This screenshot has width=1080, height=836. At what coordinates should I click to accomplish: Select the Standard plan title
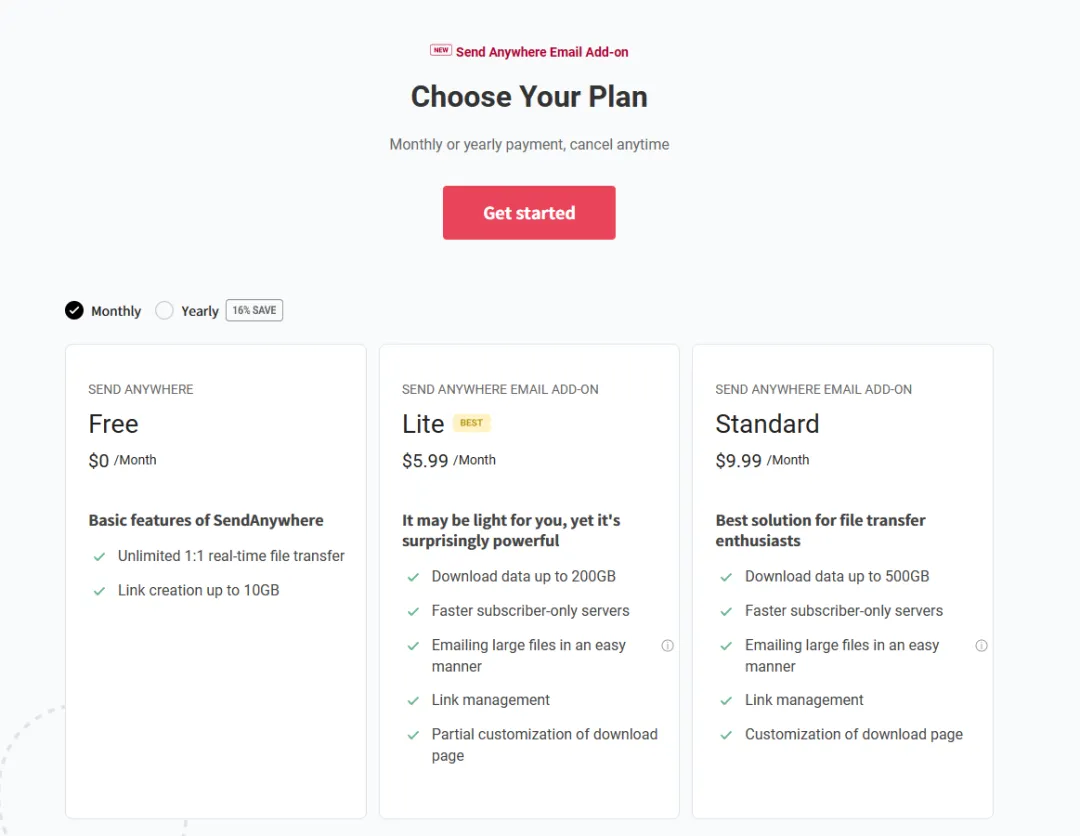click(767, 424)
